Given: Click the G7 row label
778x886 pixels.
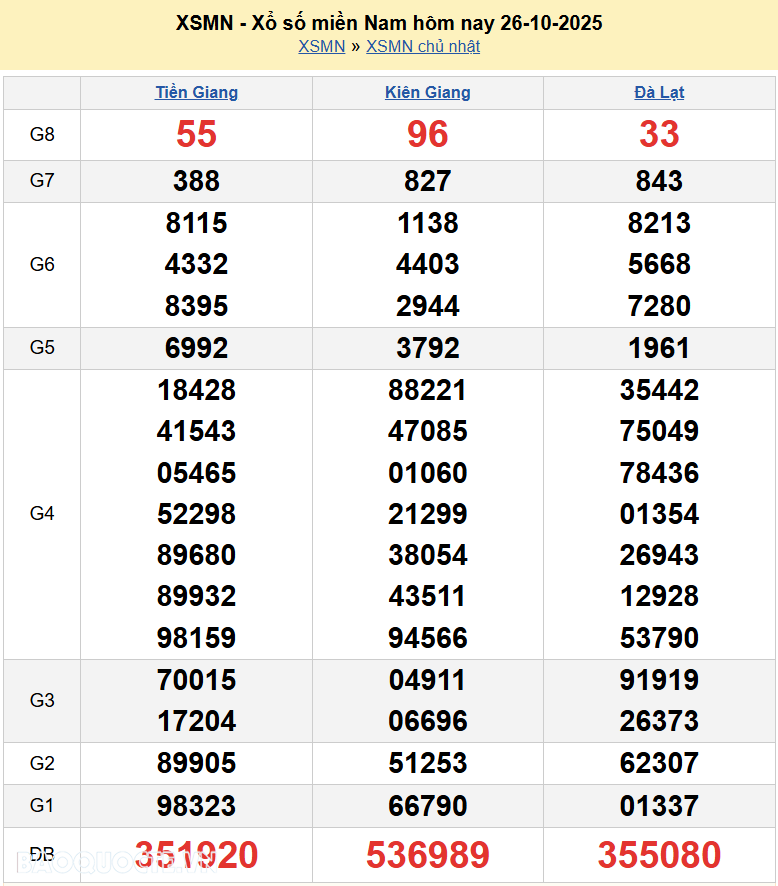Looking at the screenshot, I should click(x=42, y=181).
